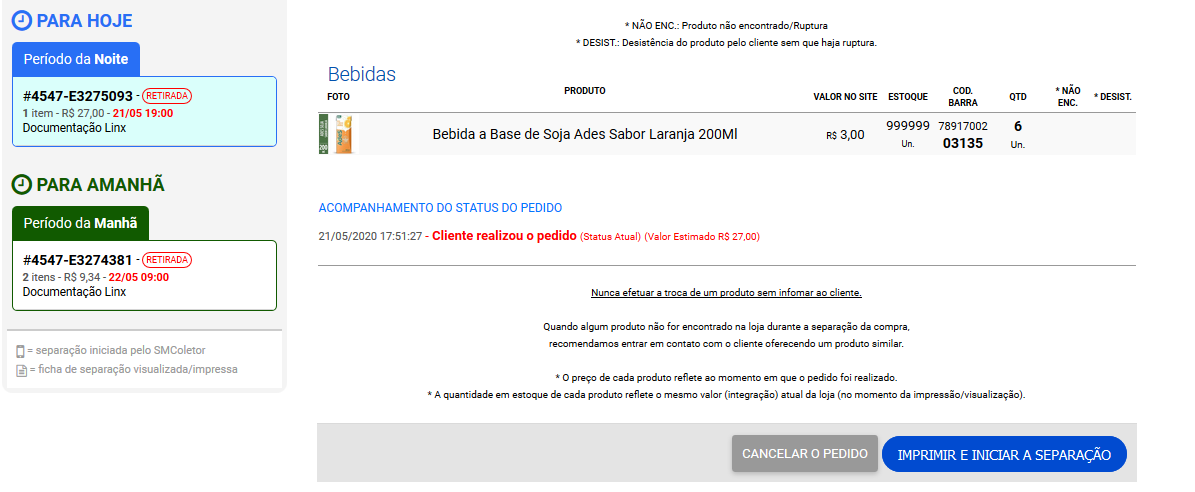The width and height of the screenshot is (1195, 492).
Task: Select the Período da Manhã tab
Action: coord(81,223)
